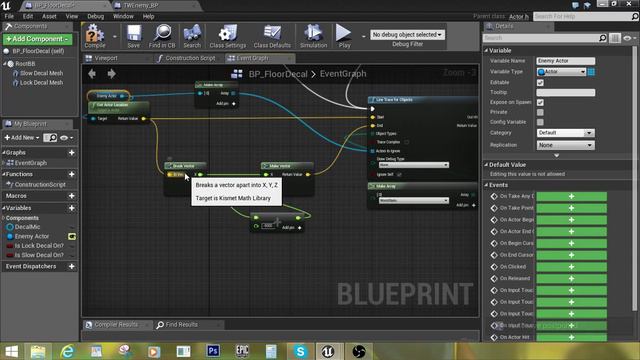This screenshot has height=360, width=640.
Task: Select Is Slow Decal On? variable
Action: tap(39, 255)
